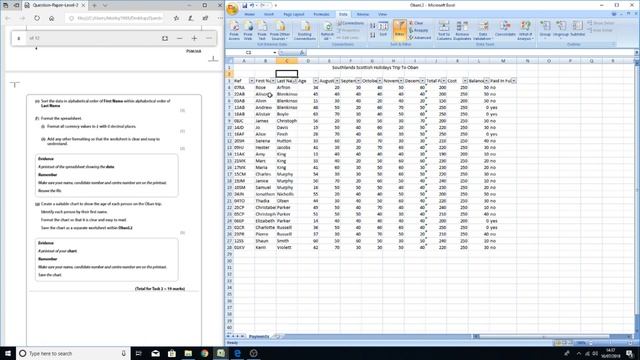Click the taskbar search box
The height and width of the screenshot is (360, 640).
click(73, 353)
